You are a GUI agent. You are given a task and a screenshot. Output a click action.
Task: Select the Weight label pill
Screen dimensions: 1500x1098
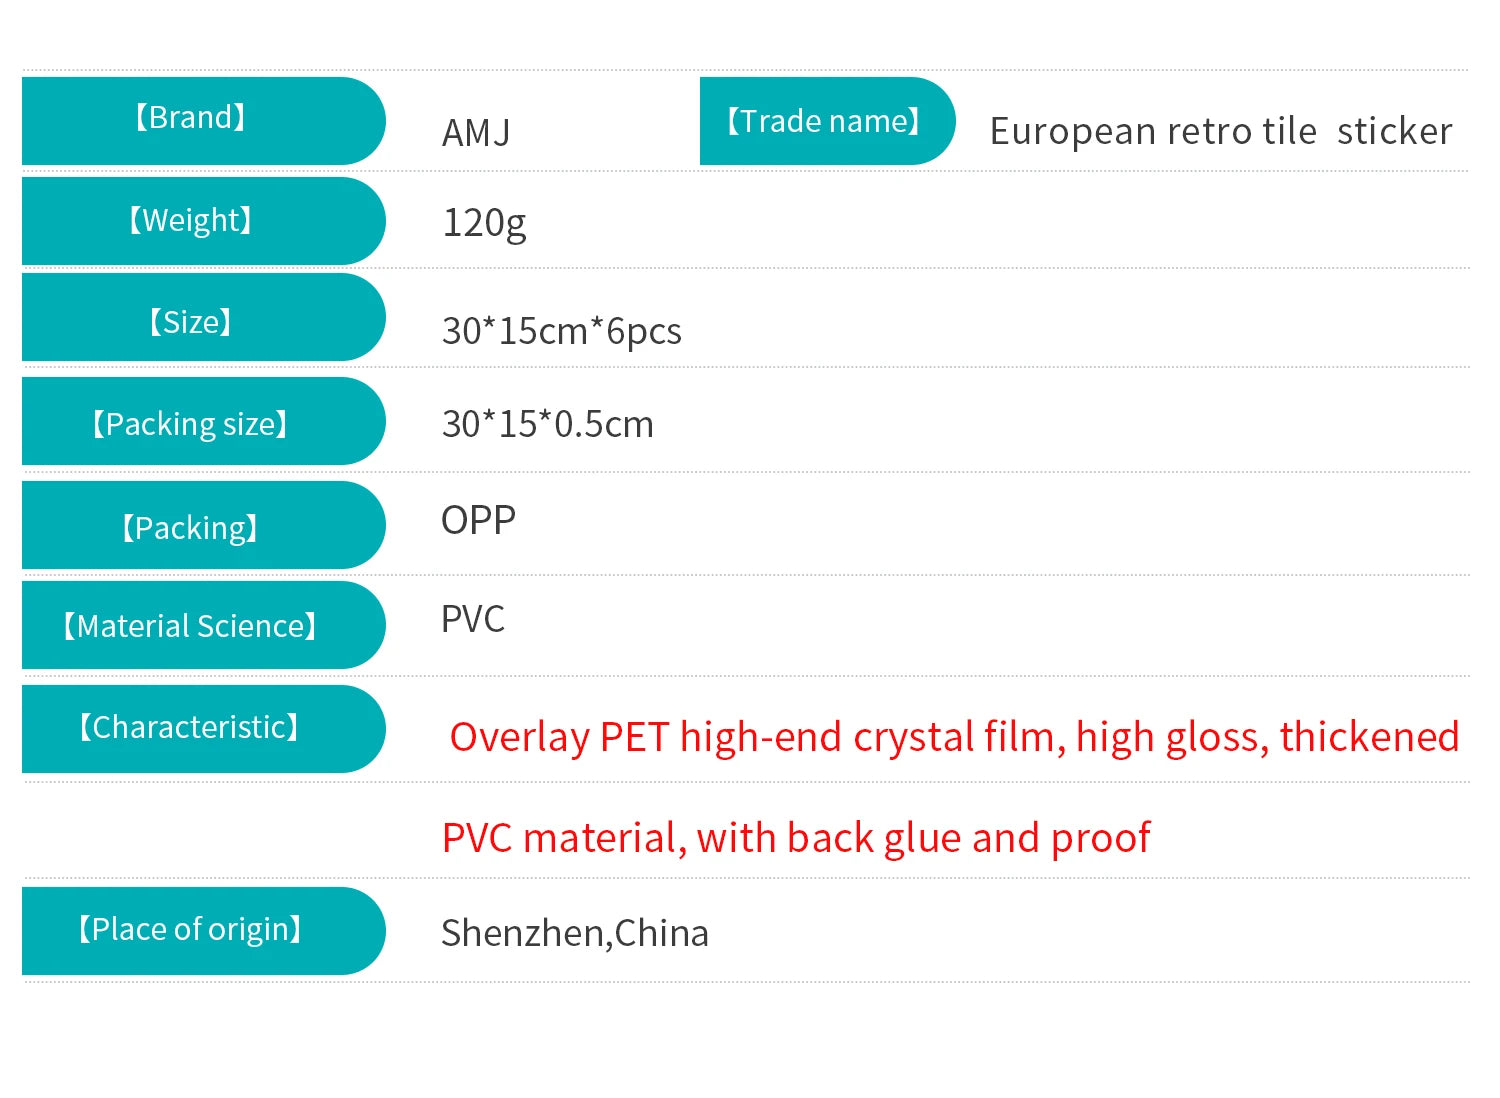pyautogui.click(x=190, y=221)
